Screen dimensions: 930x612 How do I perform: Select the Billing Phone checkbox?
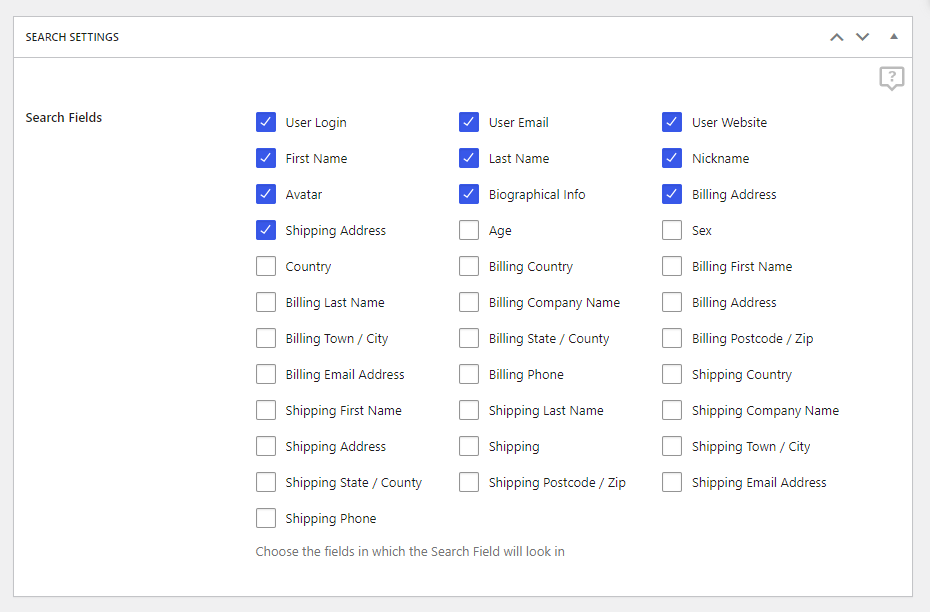[x=469, y=374]
